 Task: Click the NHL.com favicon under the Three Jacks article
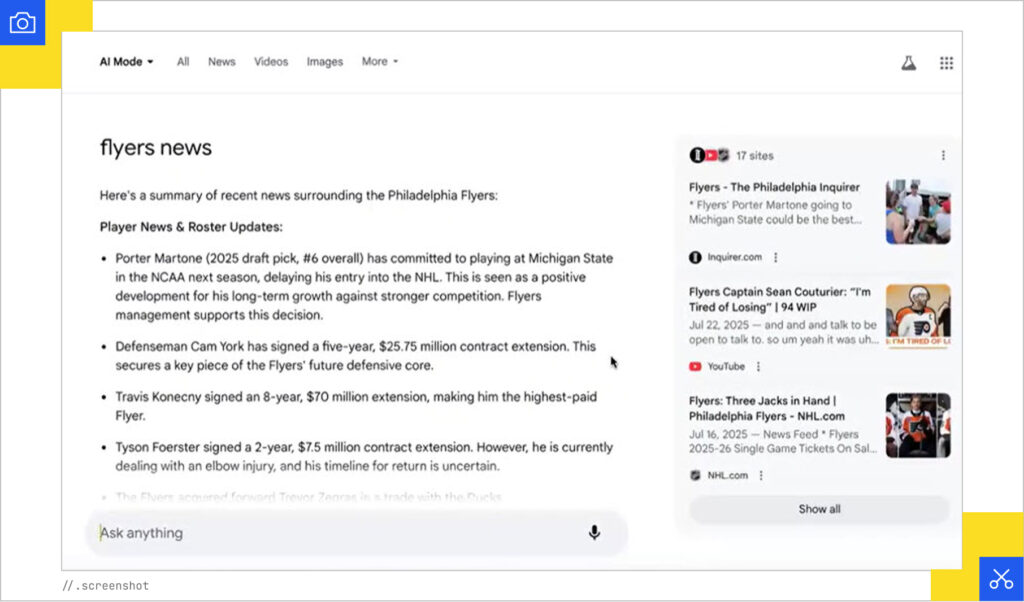point(694,475)
